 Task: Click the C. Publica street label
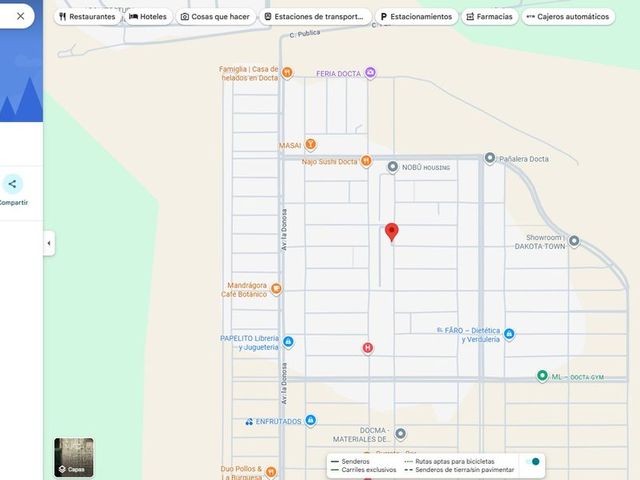305,34
